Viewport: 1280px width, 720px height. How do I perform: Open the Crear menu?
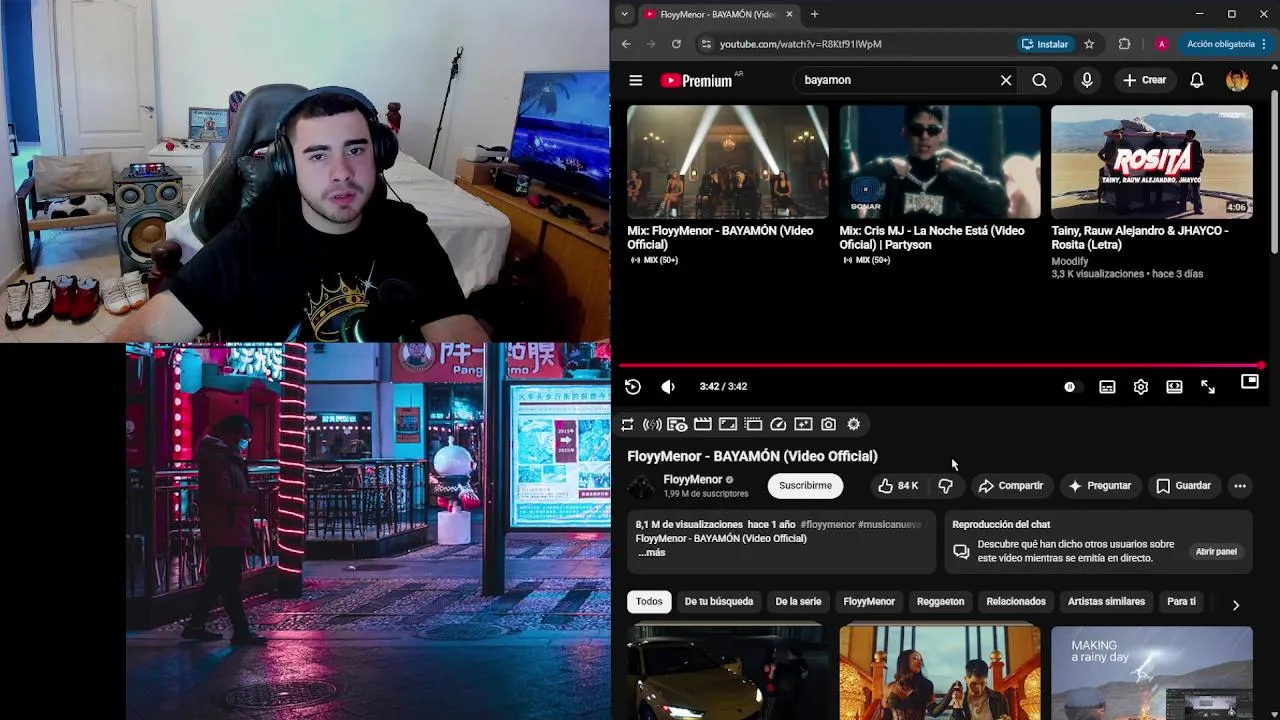click(1144, 80)
